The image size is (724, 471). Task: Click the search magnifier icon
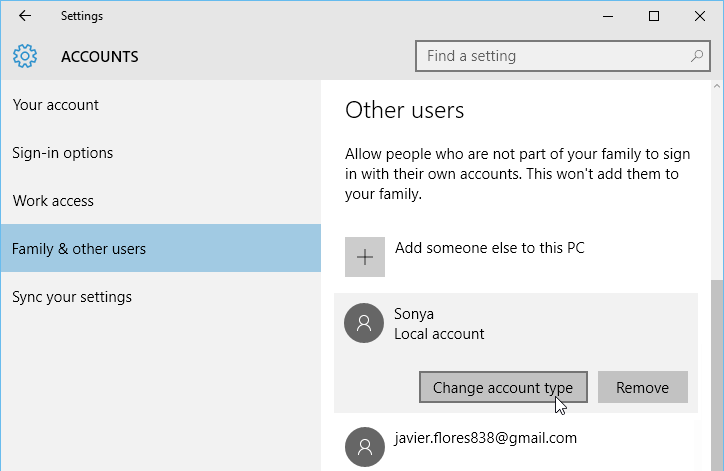click(x=696, y=56)
